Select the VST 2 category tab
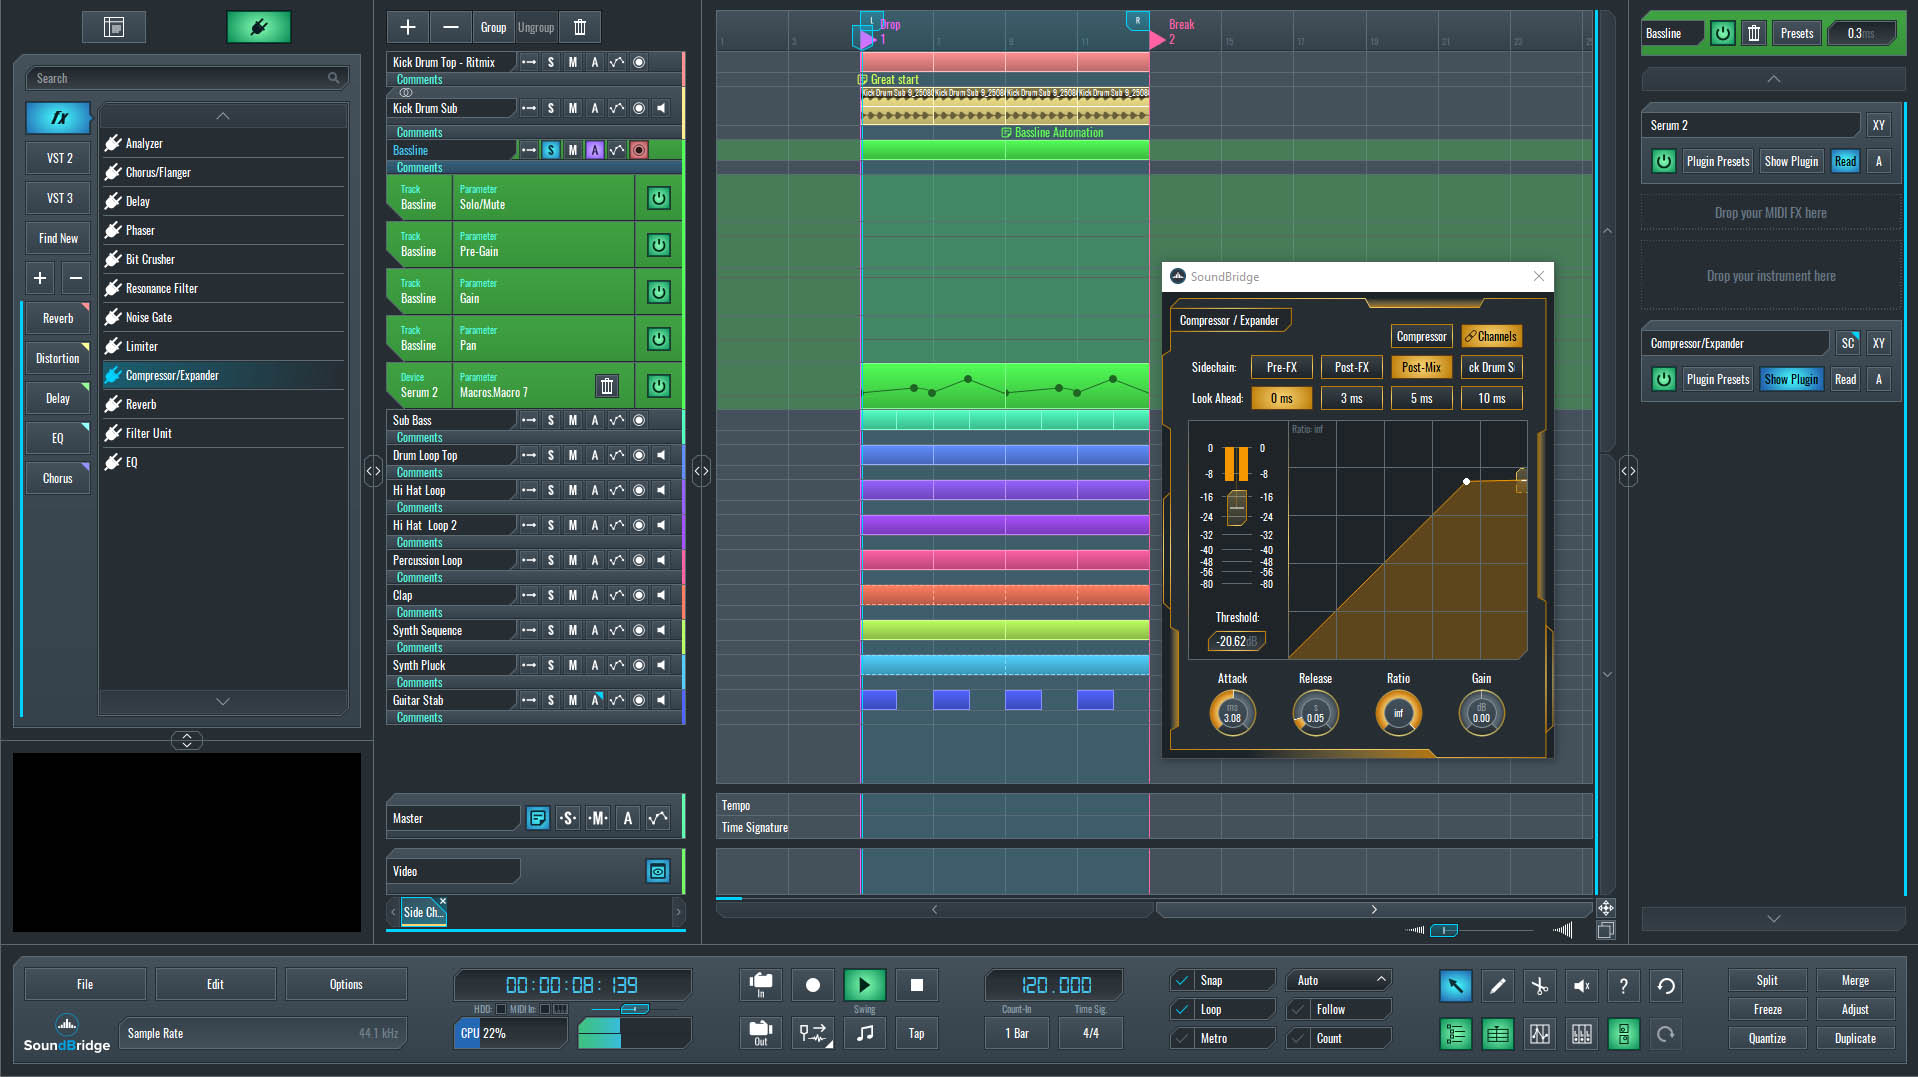The width and height of the screenshot is (1918, 1077). [59, 158]
